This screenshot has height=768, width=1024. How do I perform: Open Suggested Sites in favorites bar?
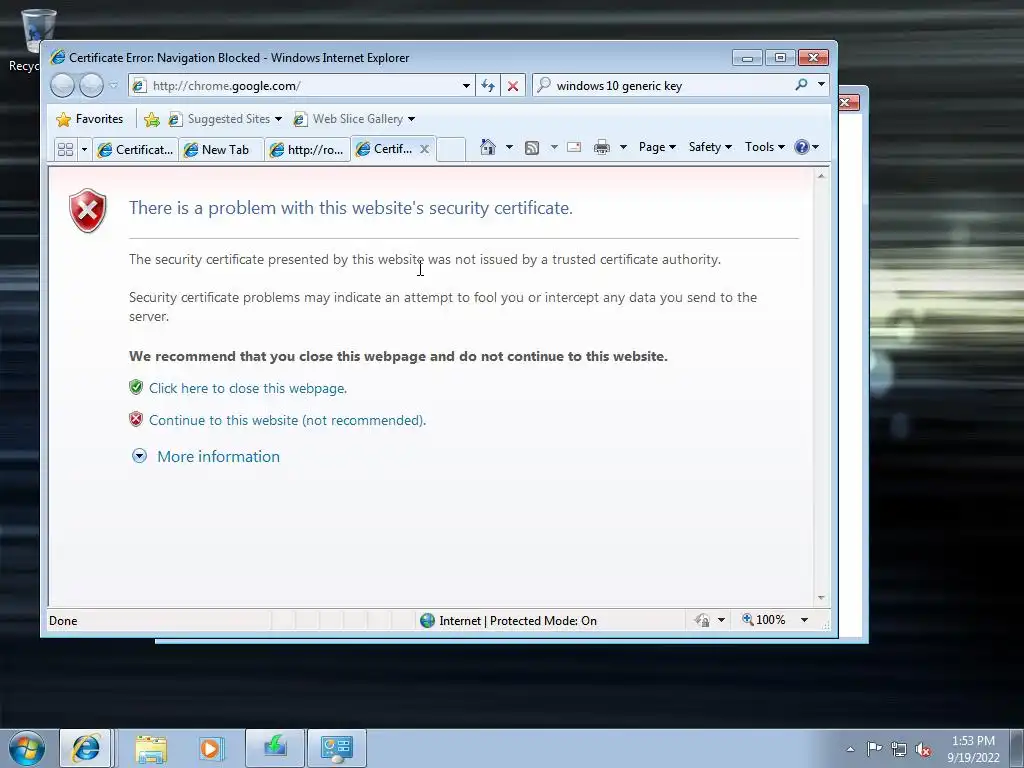pos(225,119)
